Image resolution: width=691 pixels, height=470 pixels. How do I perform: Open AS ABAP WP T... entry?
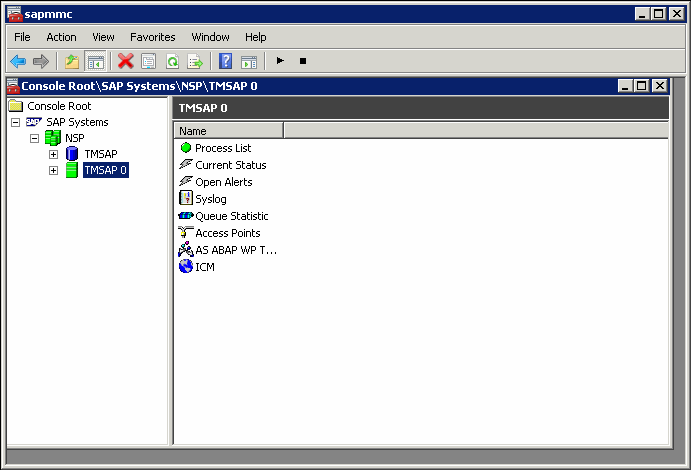tap(236, 250)
